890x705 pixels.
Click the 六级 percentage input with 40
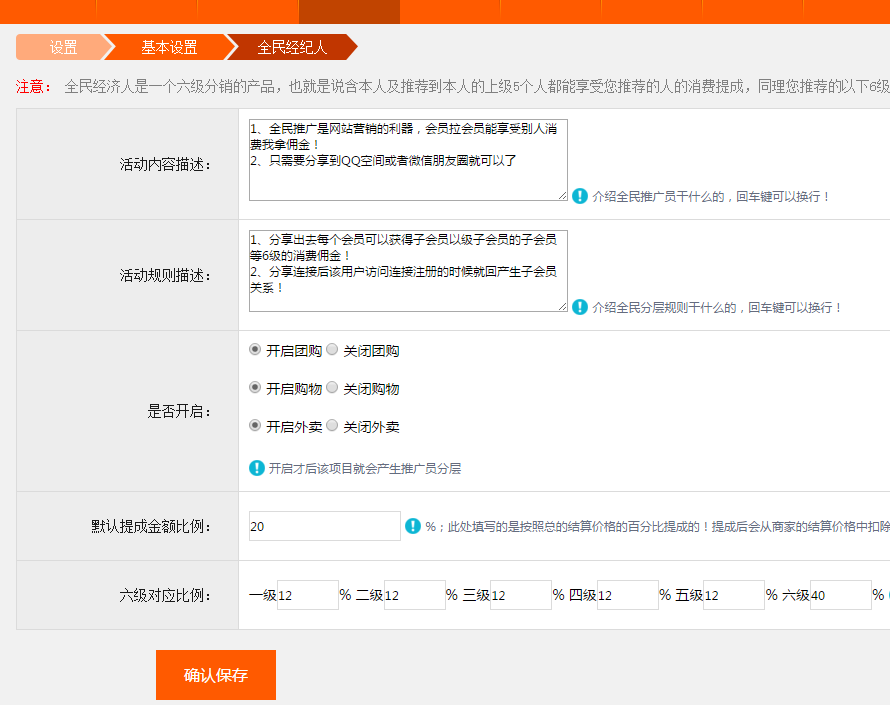841,595
